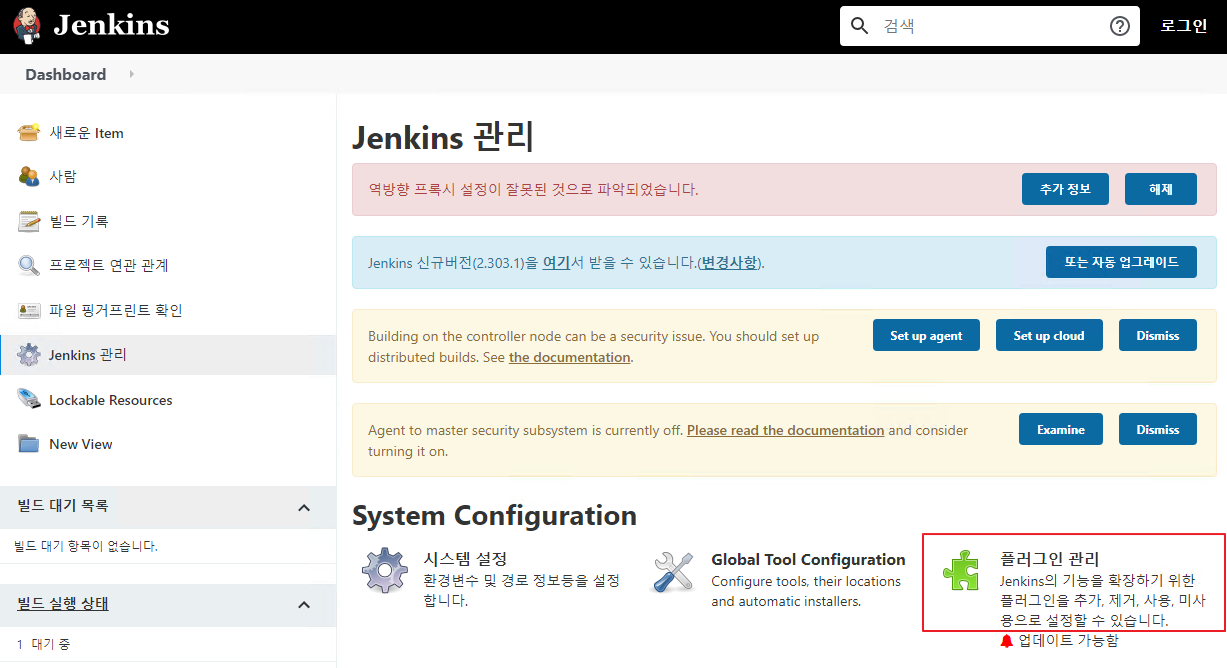Click the Global Tool Configuration tools icon

point(673,571)
